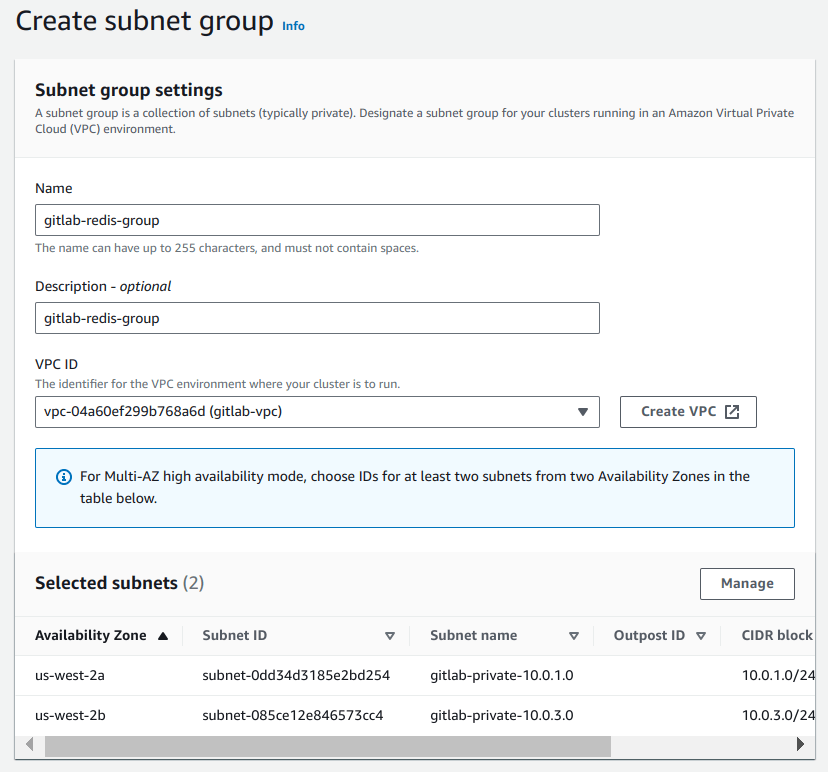This screenshot has width=828, height=772.
Task: Select the Name text field
Action: point(317,220)
